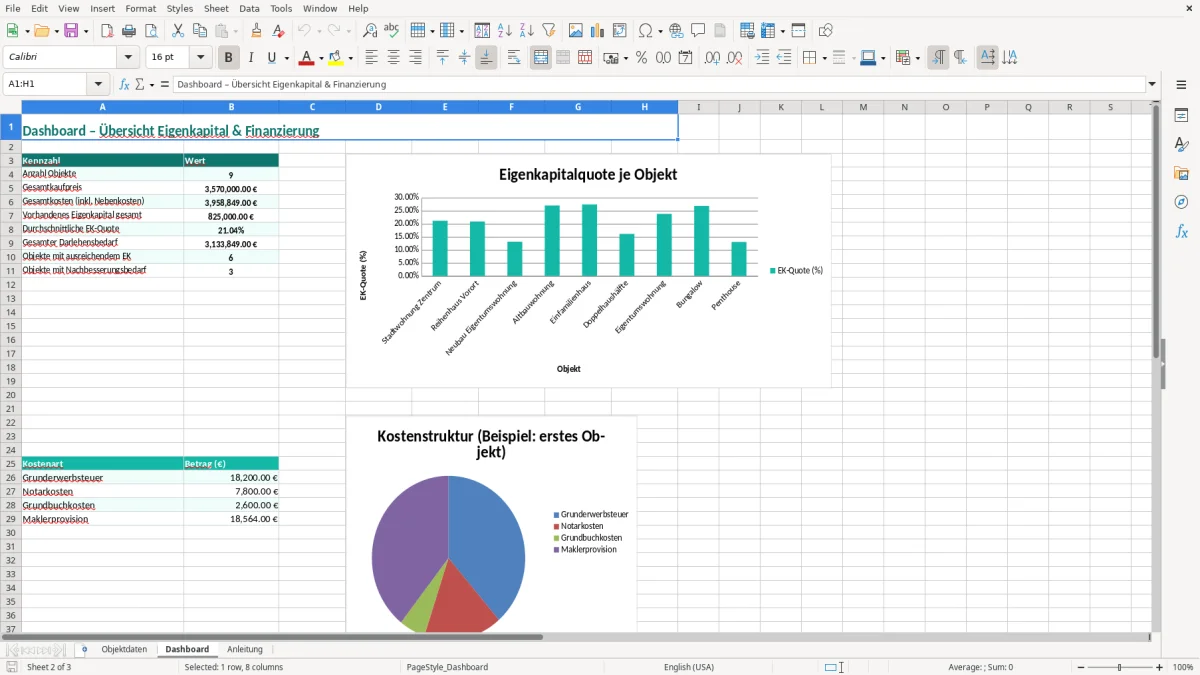The width and height of the screenshot is (1200, 675).
Task: Click the Increase Indent icon
Action: (762, 58)
